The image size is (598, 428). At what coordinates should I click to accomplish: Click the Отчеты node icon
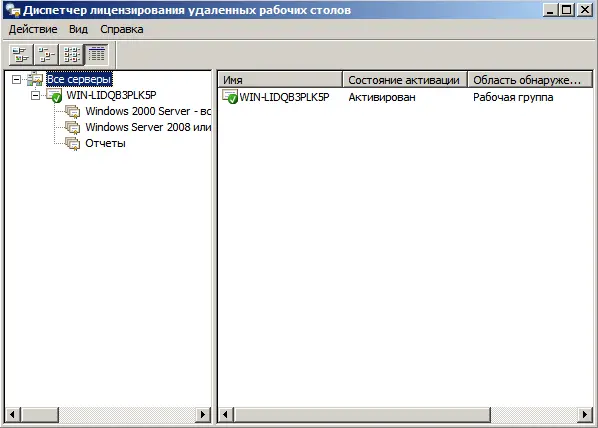[x=72, y=143]
